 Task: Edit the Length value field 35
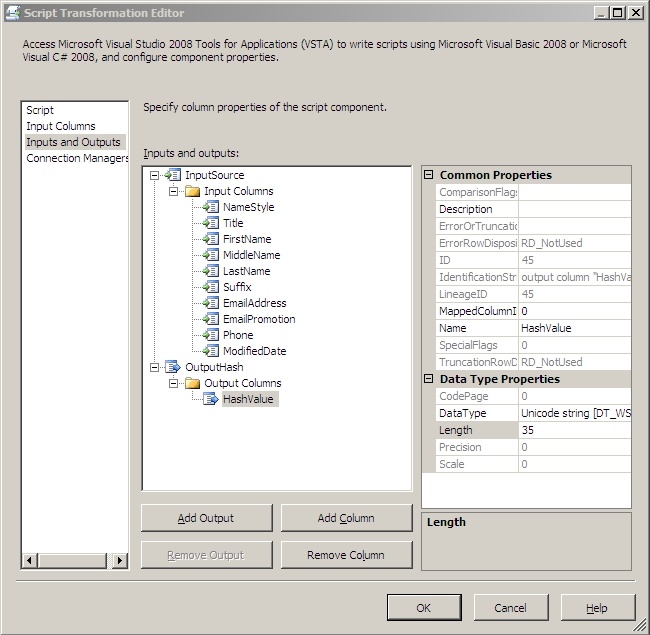[575, 430]
